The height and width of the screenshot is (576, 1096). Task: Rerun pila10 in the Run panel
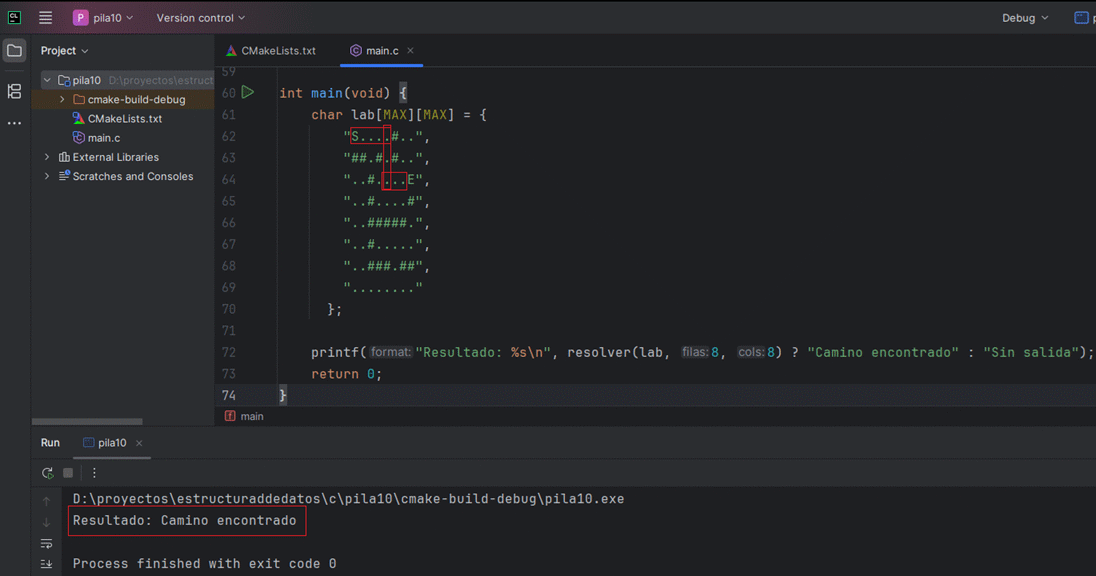47,473
